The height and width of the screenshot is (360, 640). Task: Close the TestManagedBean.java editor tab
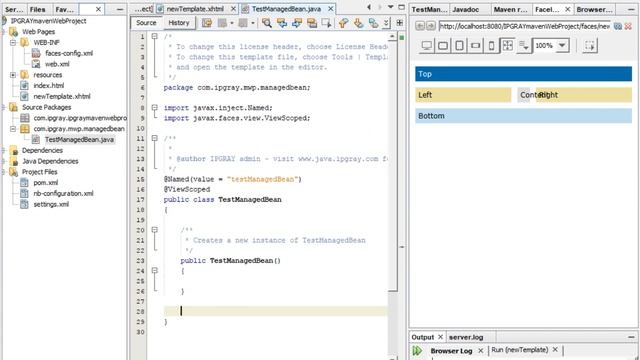pyautogui.click(x=331, y=9)
